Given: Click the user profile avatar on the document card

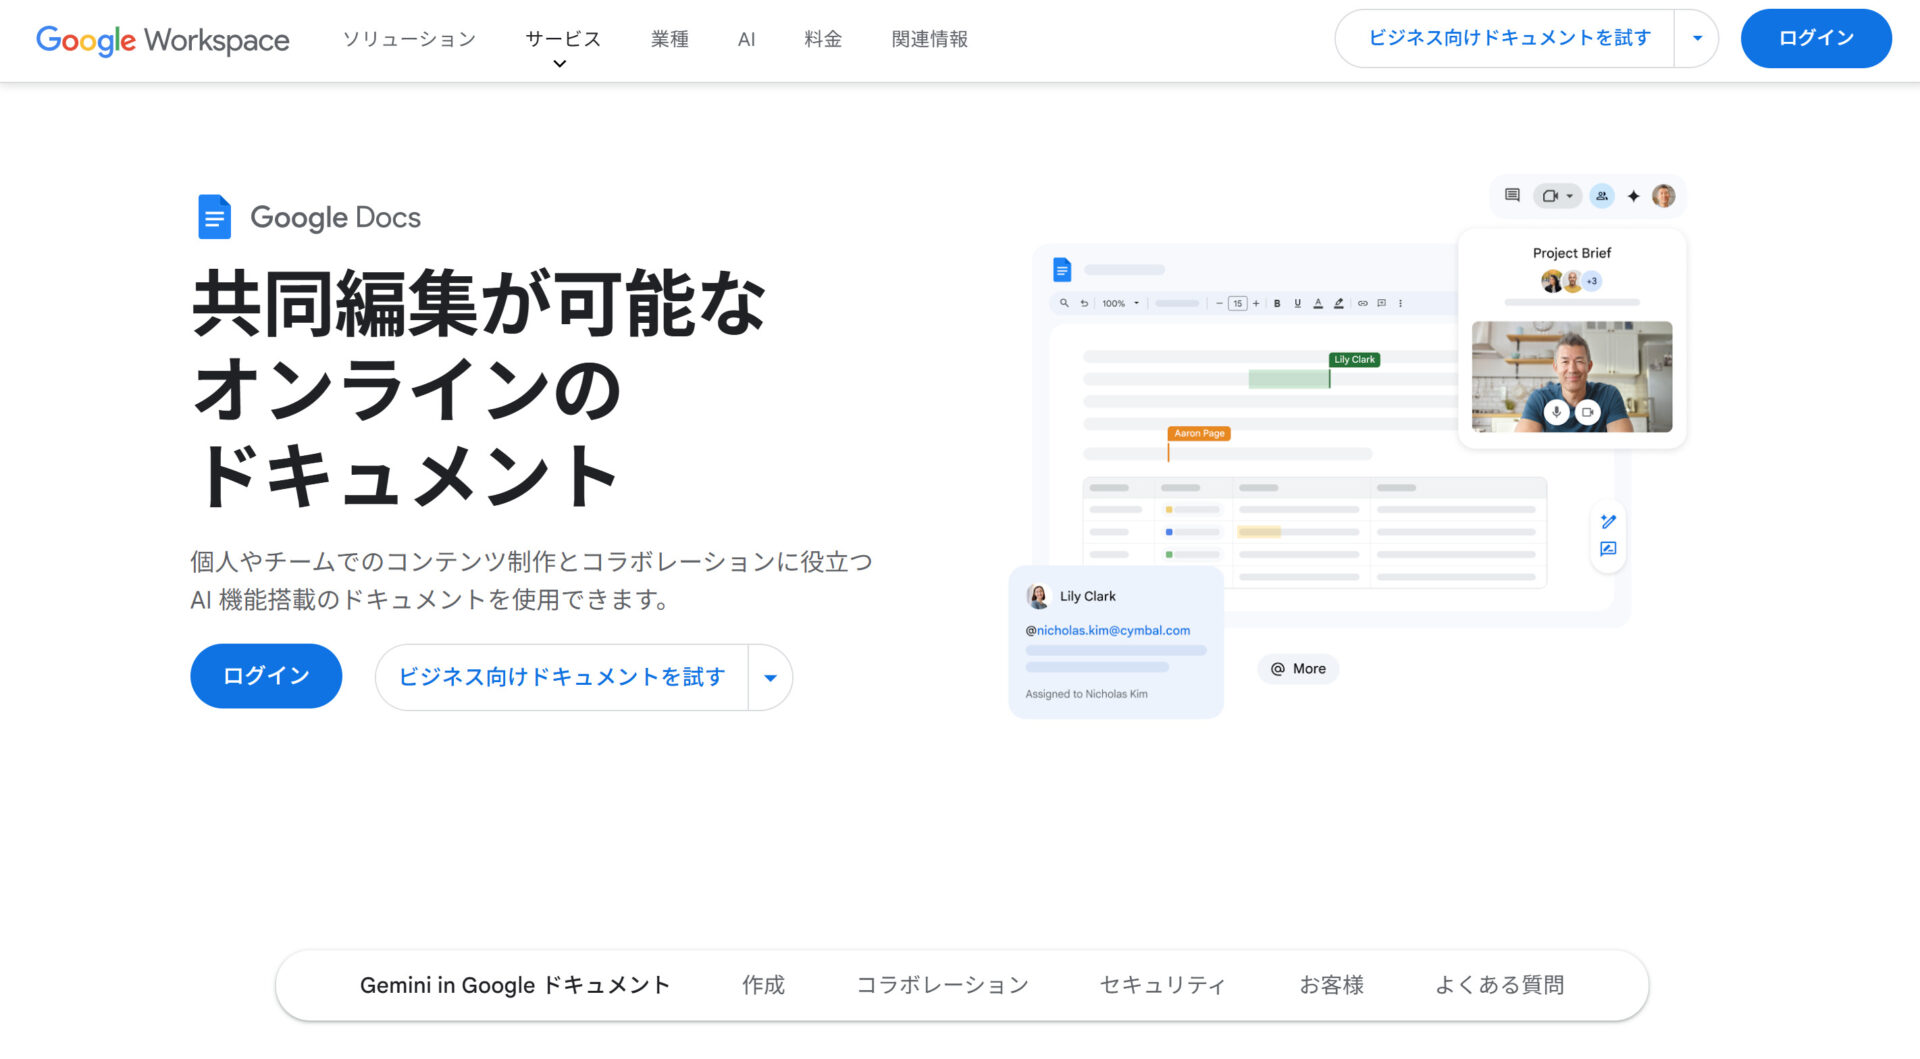Looking at the screenshot, I should point(1663,196).
